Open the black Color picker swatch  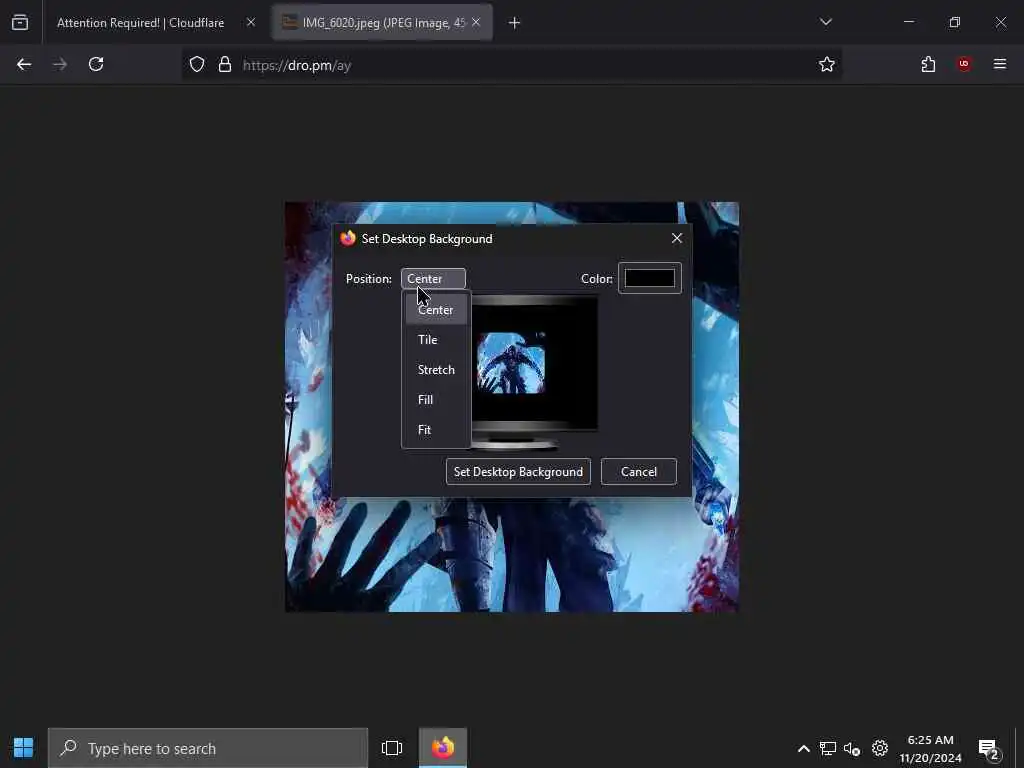point(650,278)
